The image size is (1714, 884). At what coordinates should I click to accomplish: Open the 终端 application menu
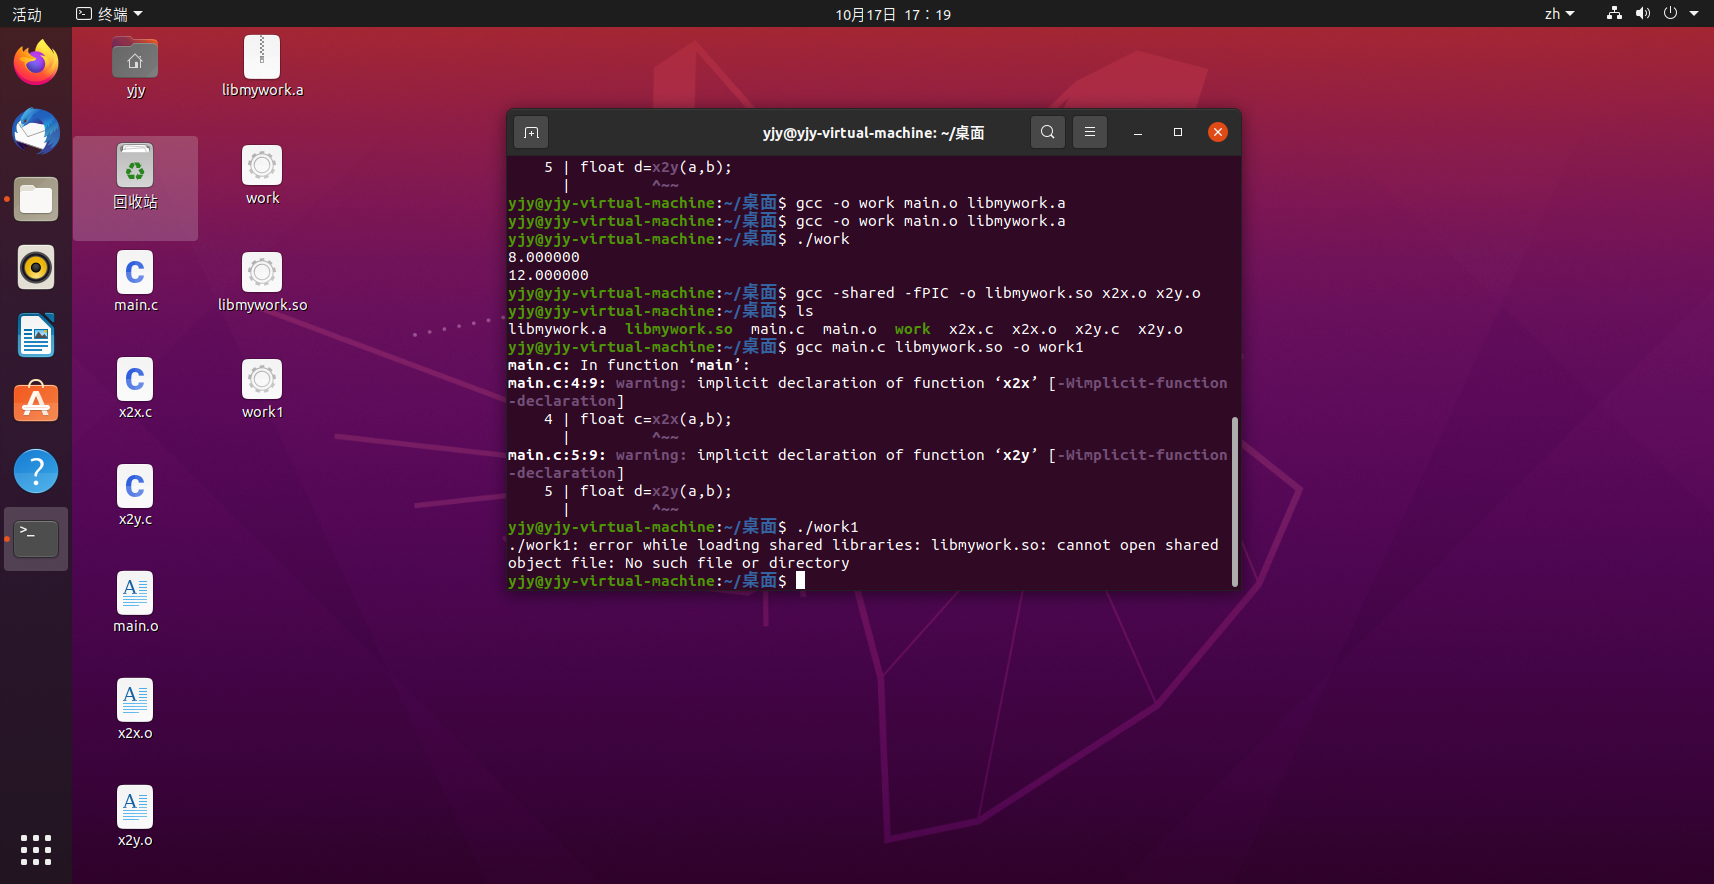[x=110, y=13]
